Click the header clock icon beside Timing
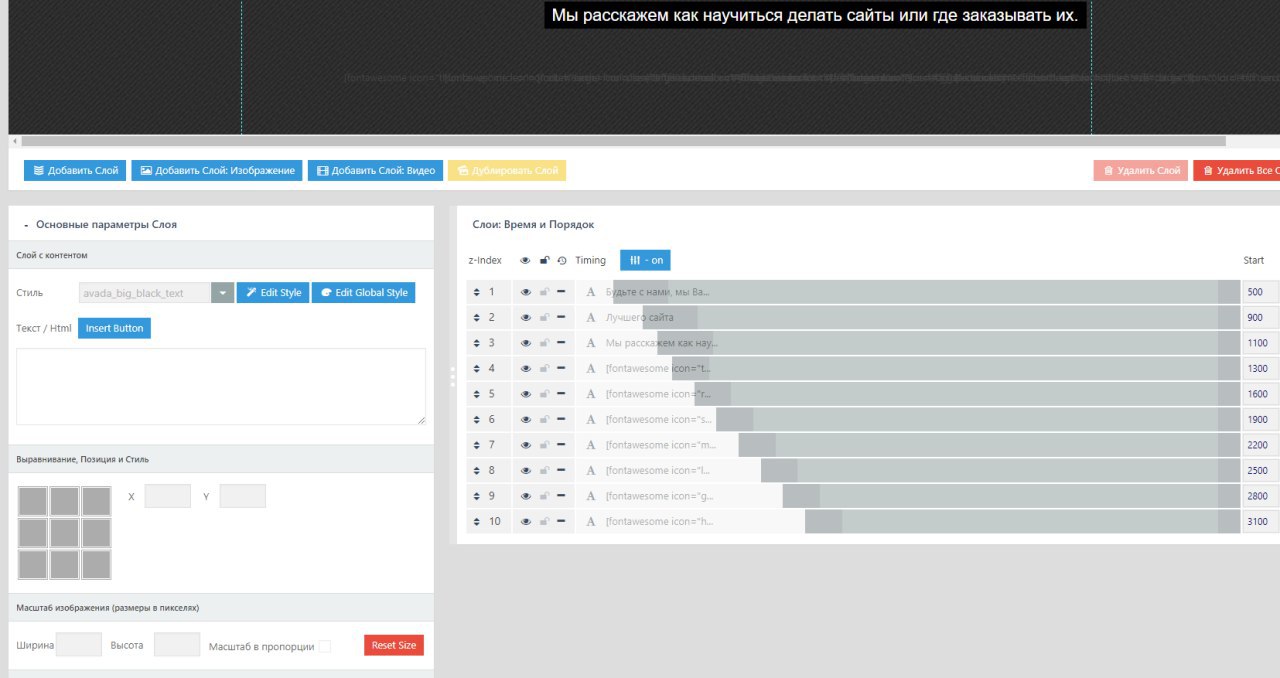Screen dimensions: 1280x678 [562, 260]
